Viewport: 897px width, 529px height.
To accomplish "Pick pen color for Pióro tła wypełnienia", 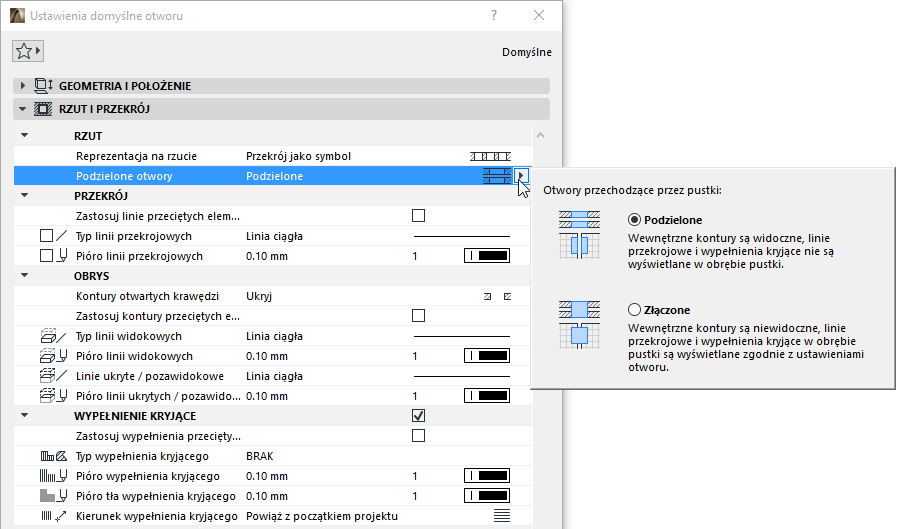I will (487, 496).
